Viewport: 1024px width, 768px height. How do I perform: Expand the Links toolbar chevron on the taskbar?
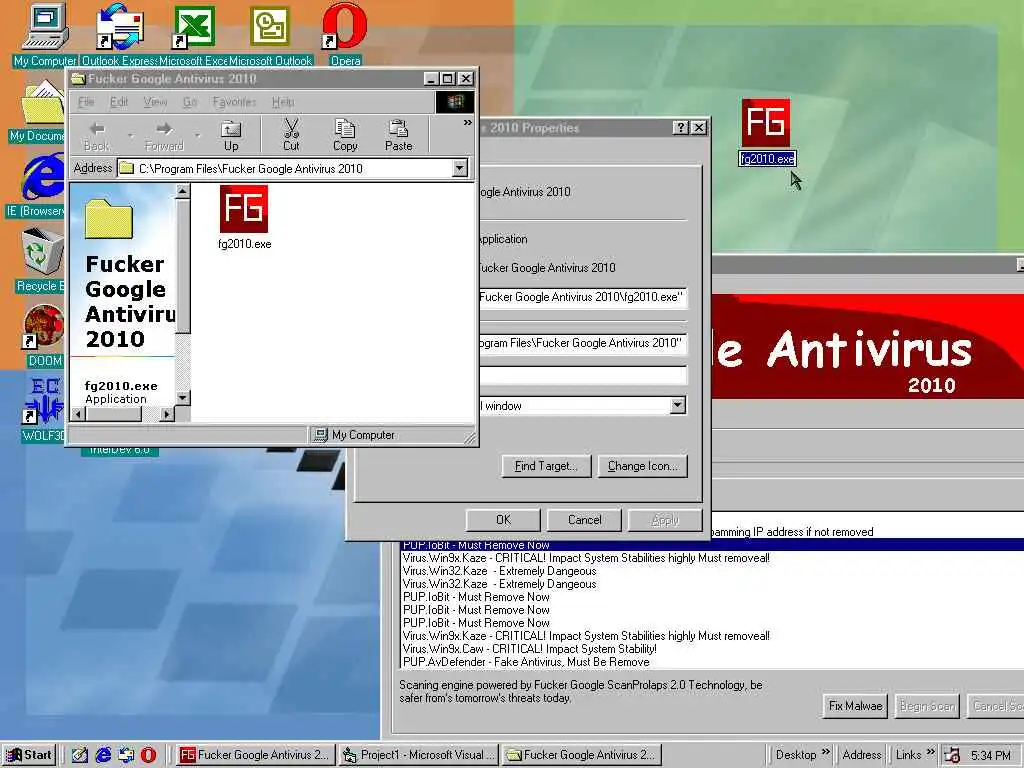(x=931, y=752)
